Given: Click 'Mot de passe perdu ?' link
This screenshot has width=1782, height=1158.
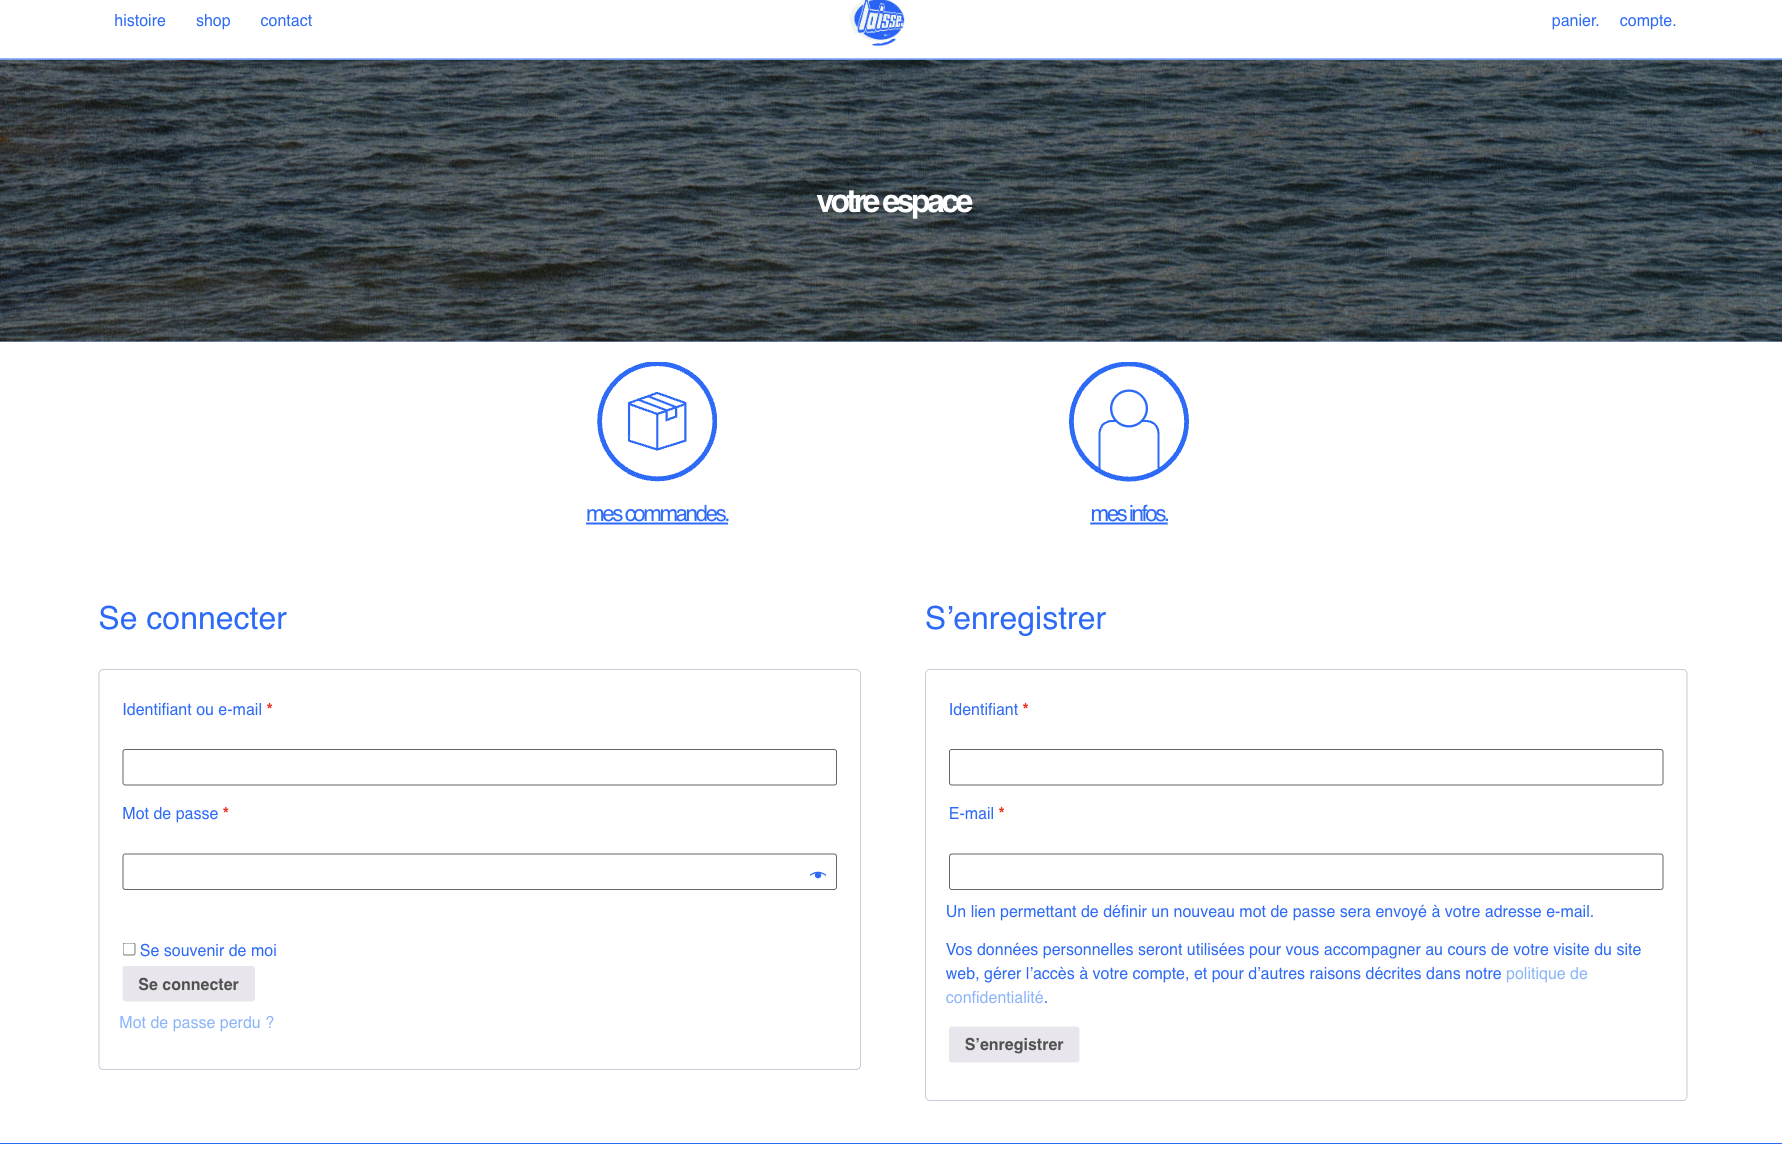Looking at the screenshot, I should [196, 1022].
